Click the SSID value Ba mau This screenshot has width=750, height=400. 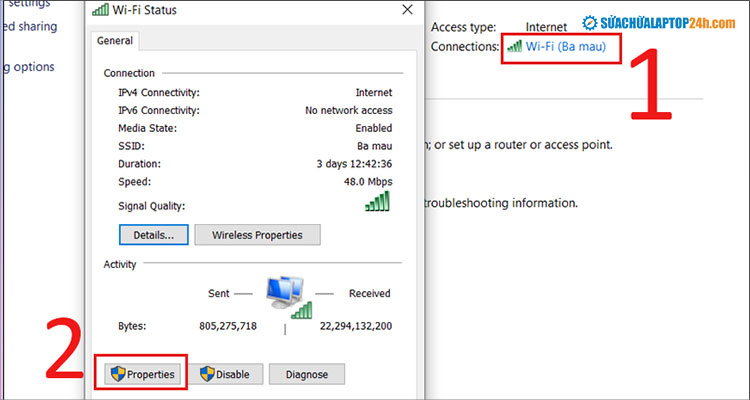click(x=373, y=146)
